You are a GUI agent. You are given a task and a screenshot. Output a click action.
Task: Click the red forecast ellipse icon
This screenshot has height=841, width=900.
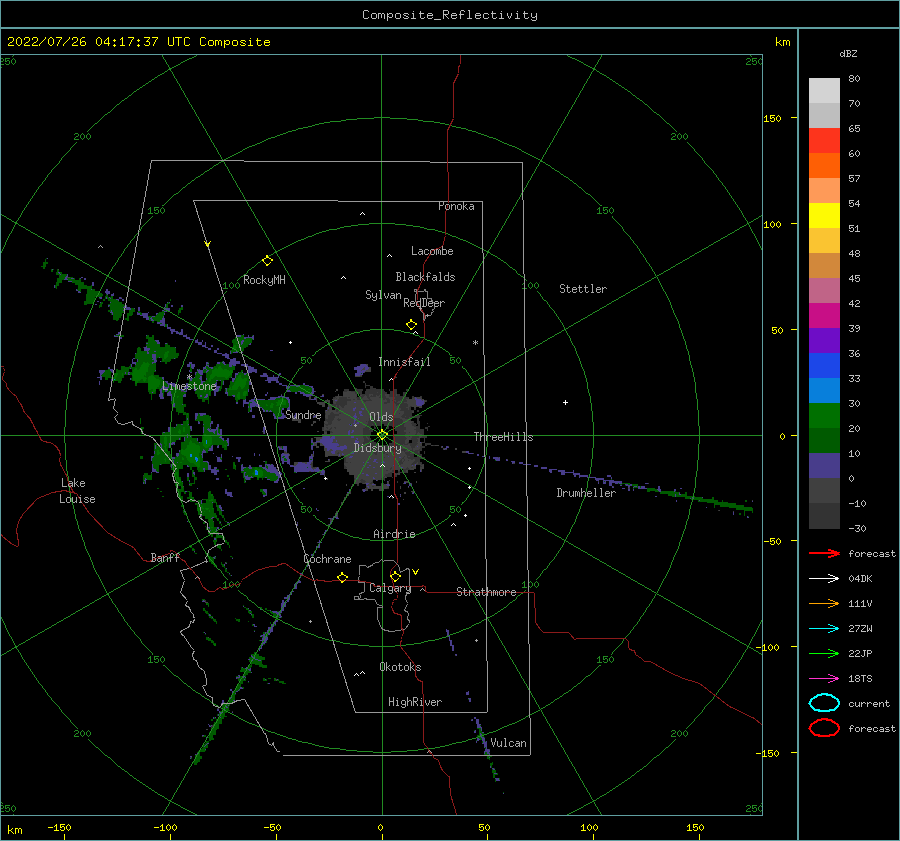(824, 728)
